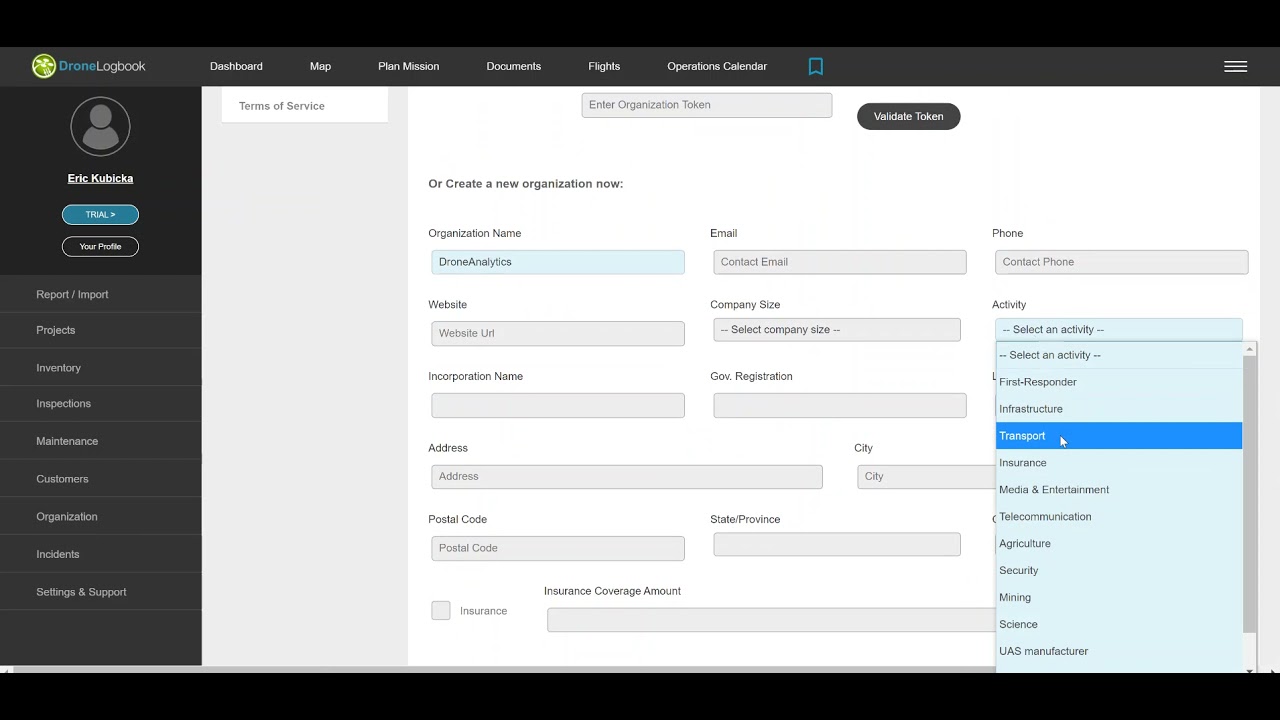The width and height of the screenshot is (1280, 720).
Task: Click the Postal Code input
Action: pos(558,548)
